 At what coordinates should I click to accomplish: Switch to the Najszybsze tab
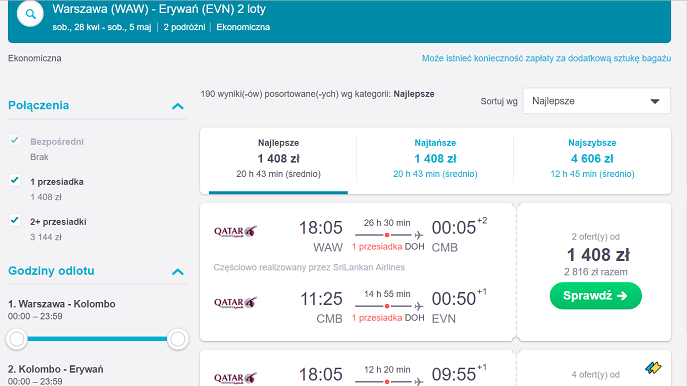pos(592,159)
